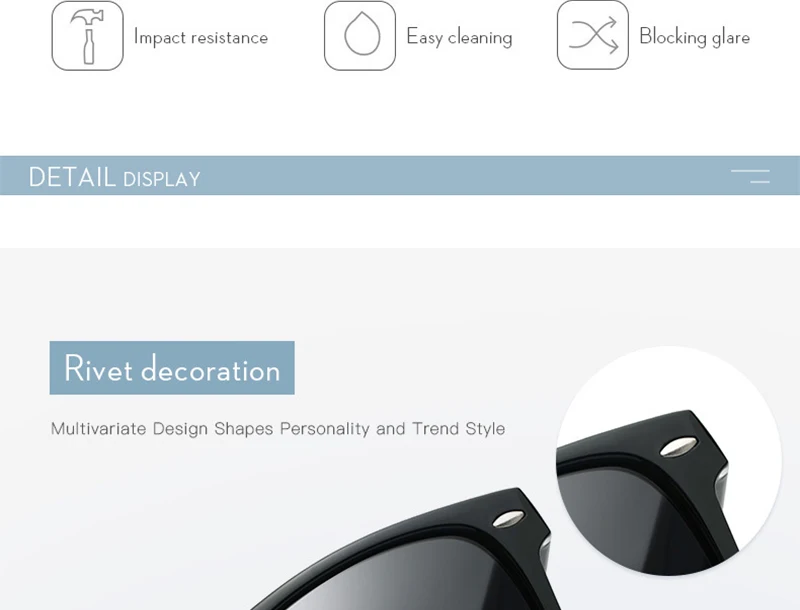Tap the crossing arrows Blocking glare icon
The height and width of the screenshot is (610, 800).
(x=592, y=35)
